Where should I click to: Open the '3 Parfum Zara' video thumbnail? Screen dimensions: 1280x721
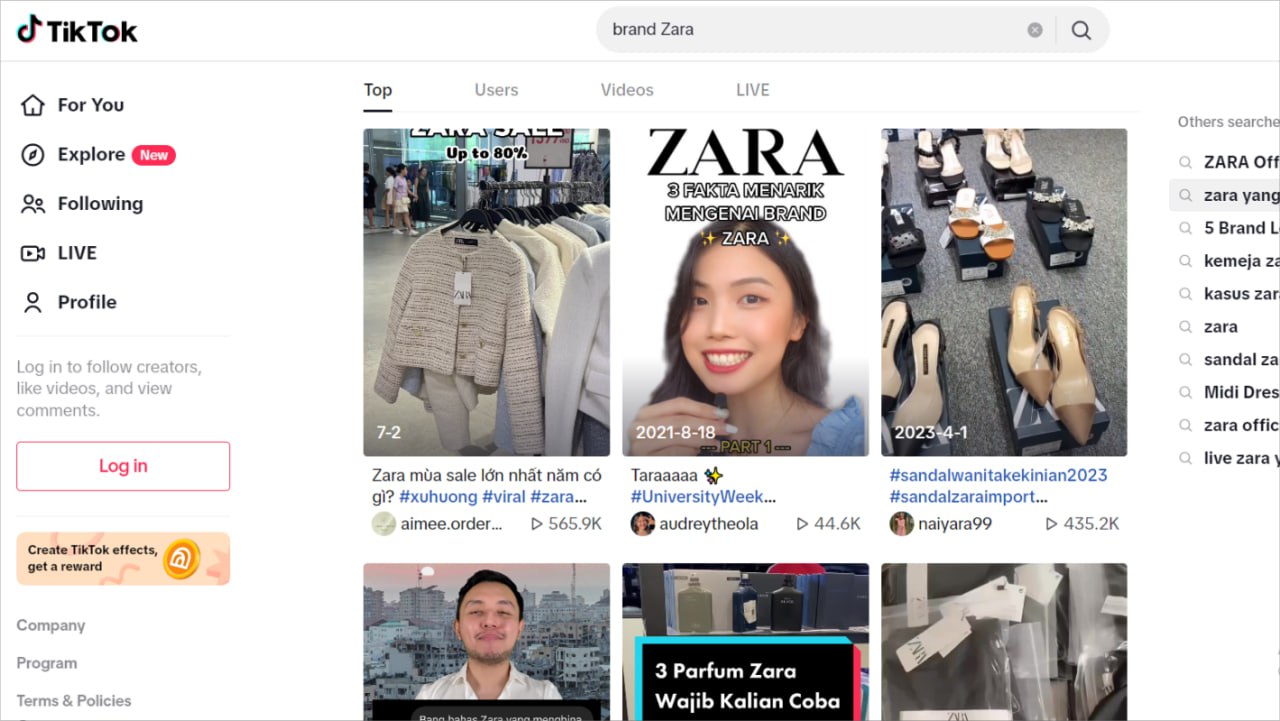[745, 641]
